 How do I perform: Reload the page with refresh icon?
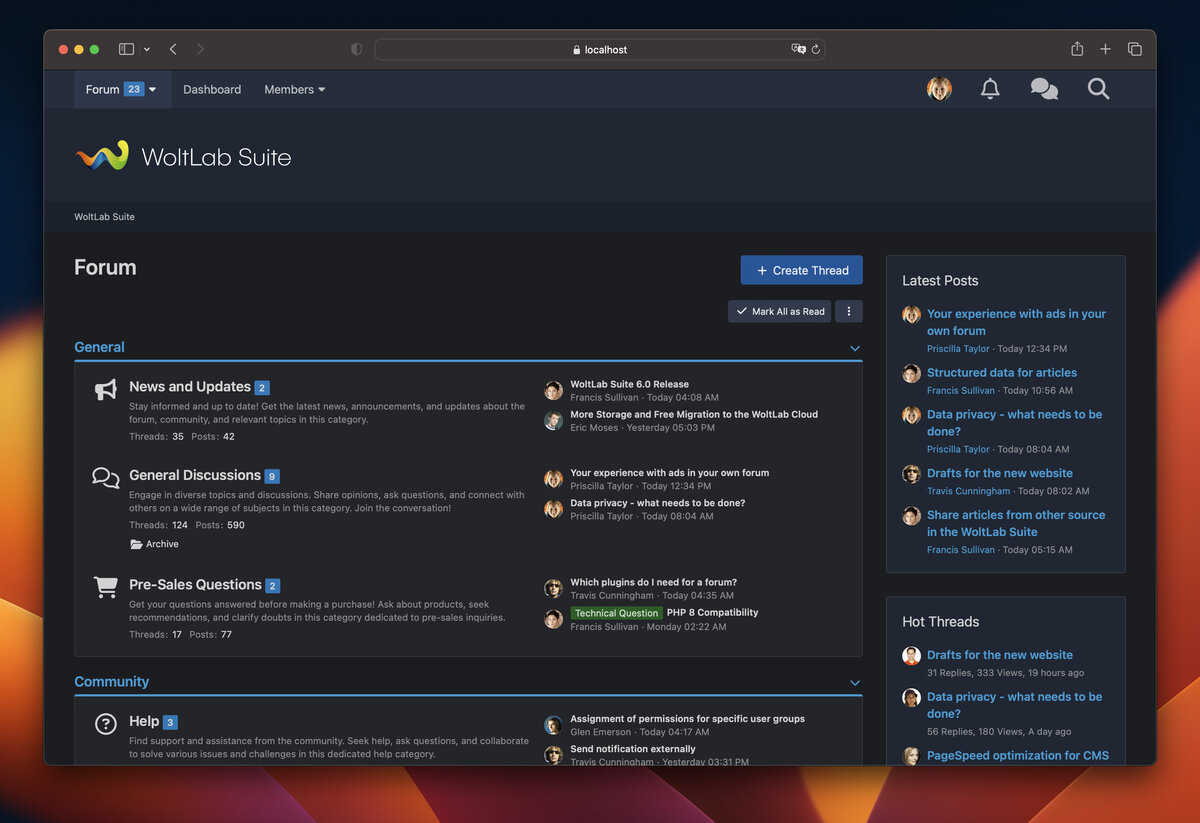816,49
